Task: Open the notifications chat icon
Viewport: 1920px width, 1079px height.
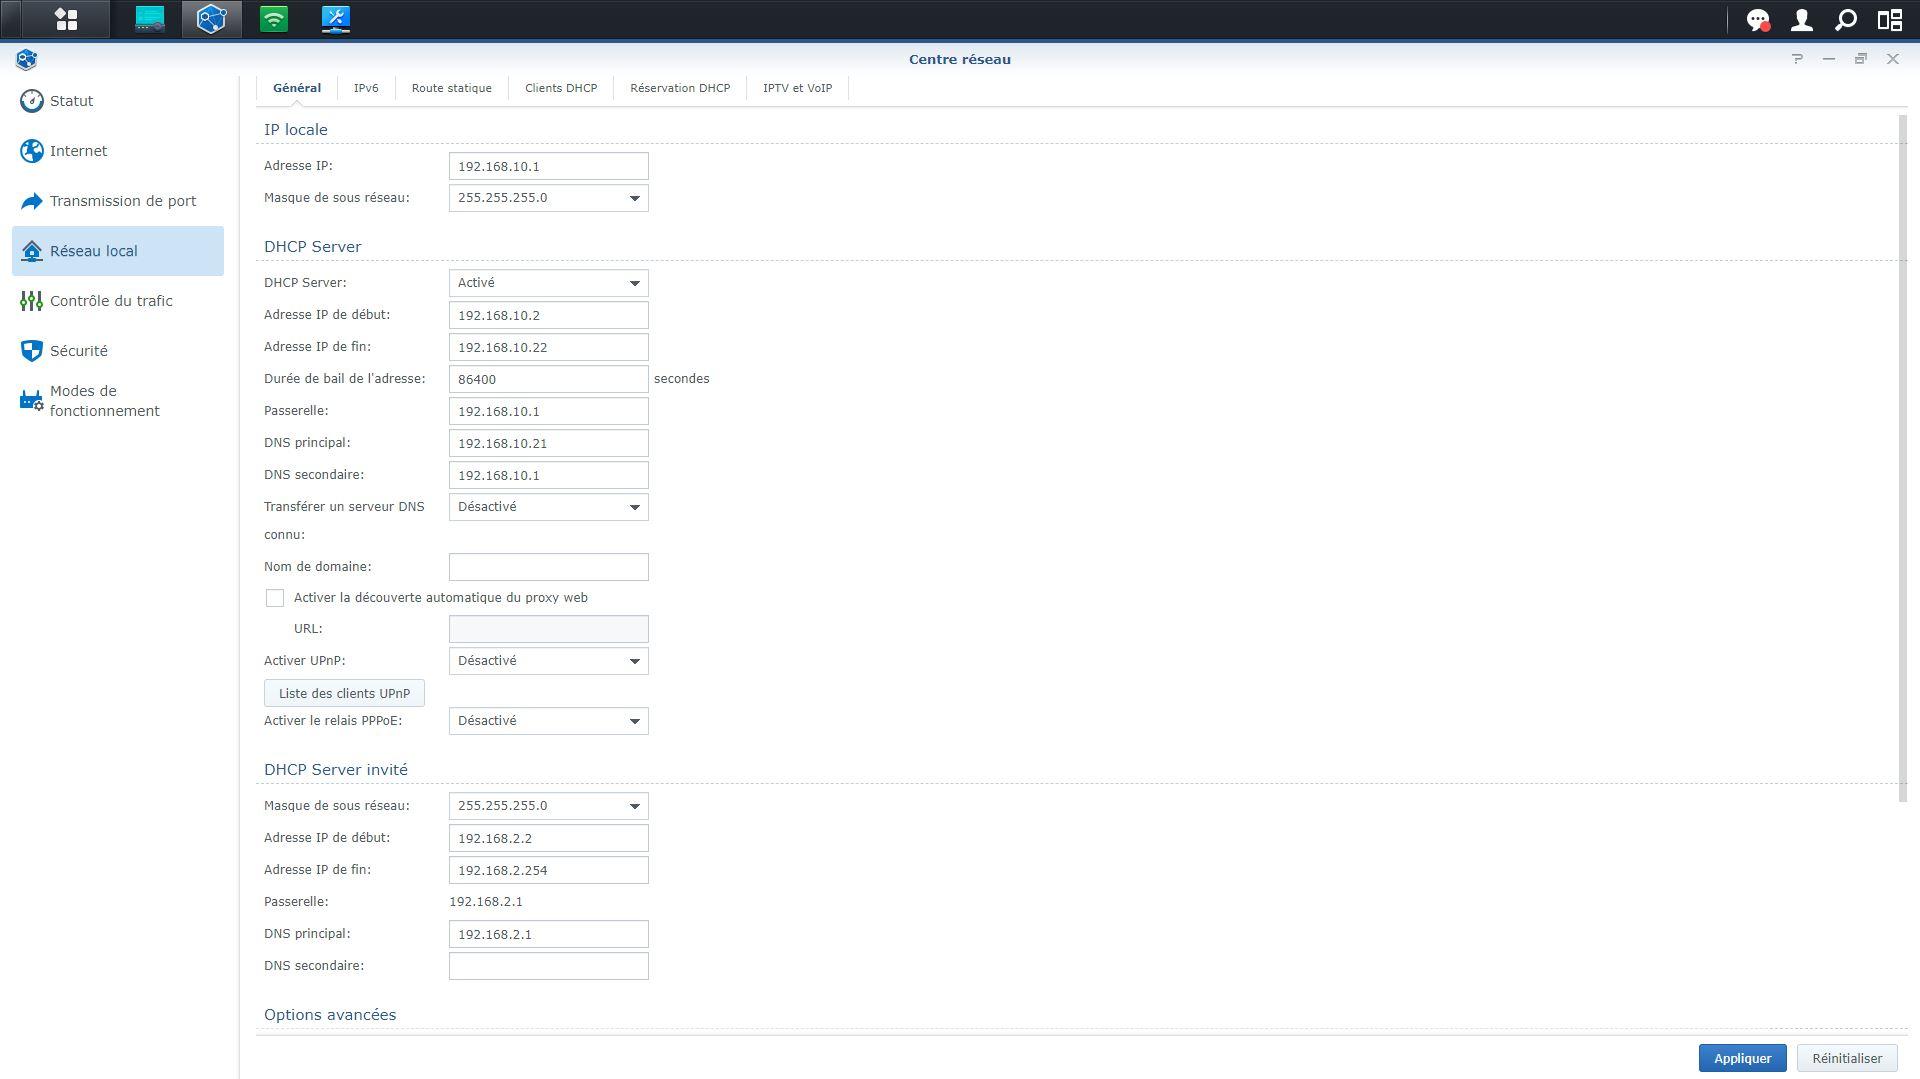Action: point(1757,20)
